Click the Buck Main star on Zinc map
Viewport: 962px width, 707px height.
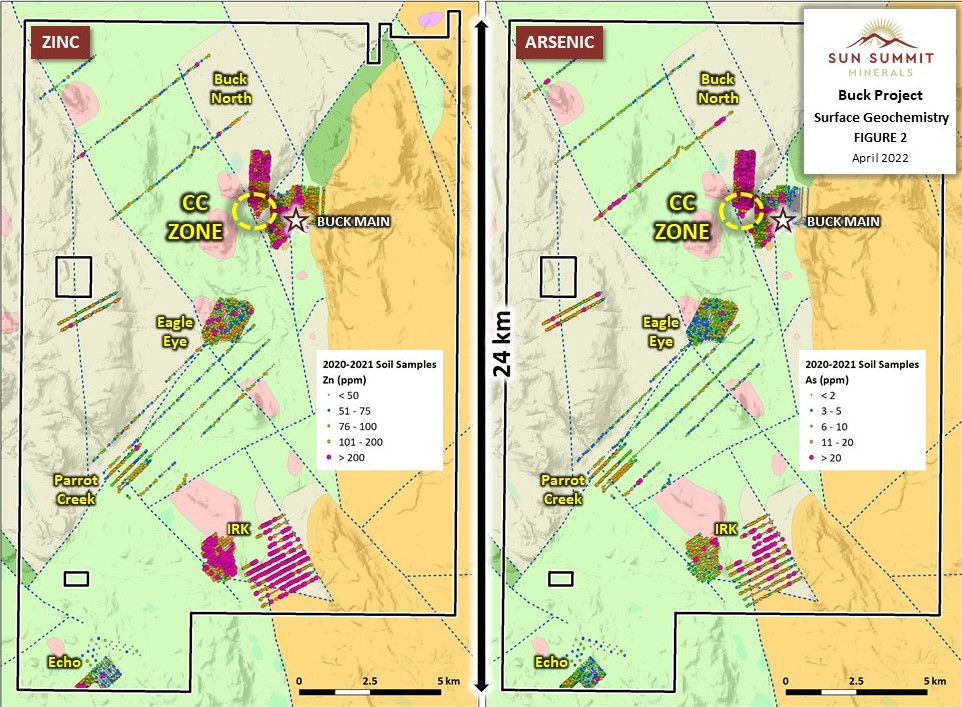coord(296,220)
